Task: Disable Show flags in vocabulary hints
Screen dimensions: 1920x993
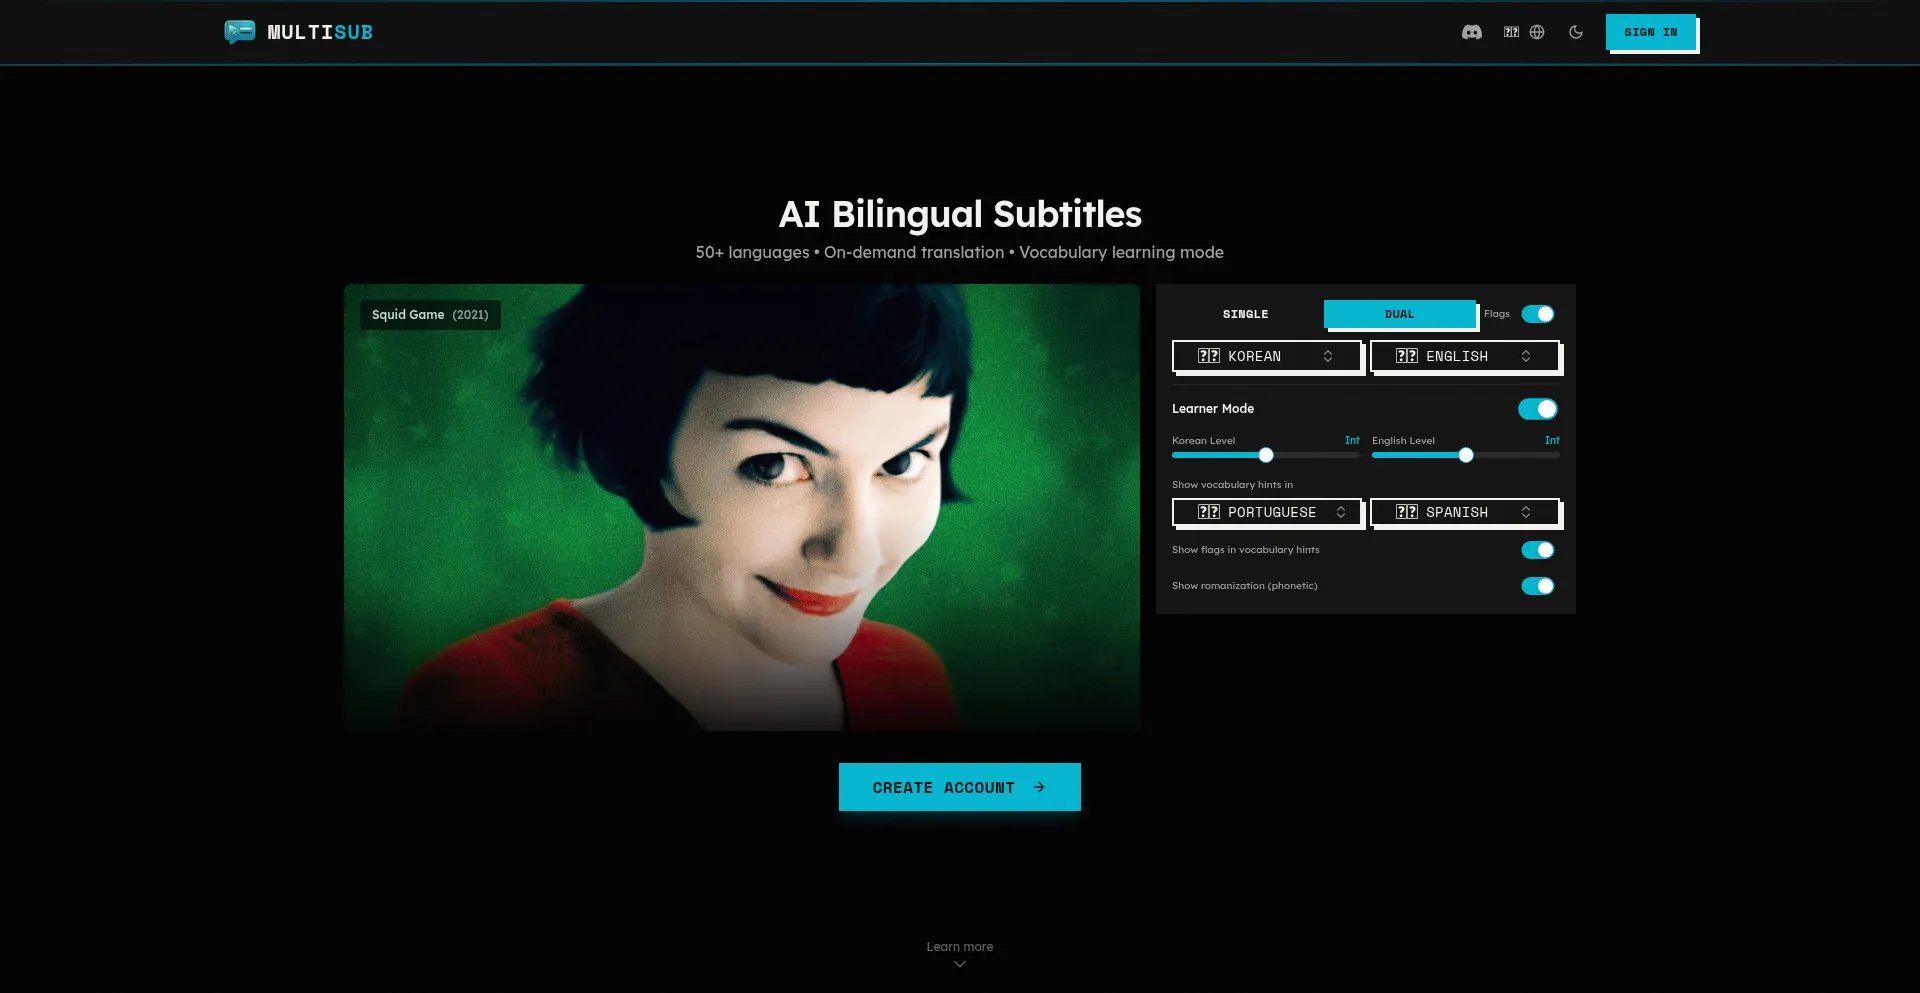Action: pos(1537,550)
